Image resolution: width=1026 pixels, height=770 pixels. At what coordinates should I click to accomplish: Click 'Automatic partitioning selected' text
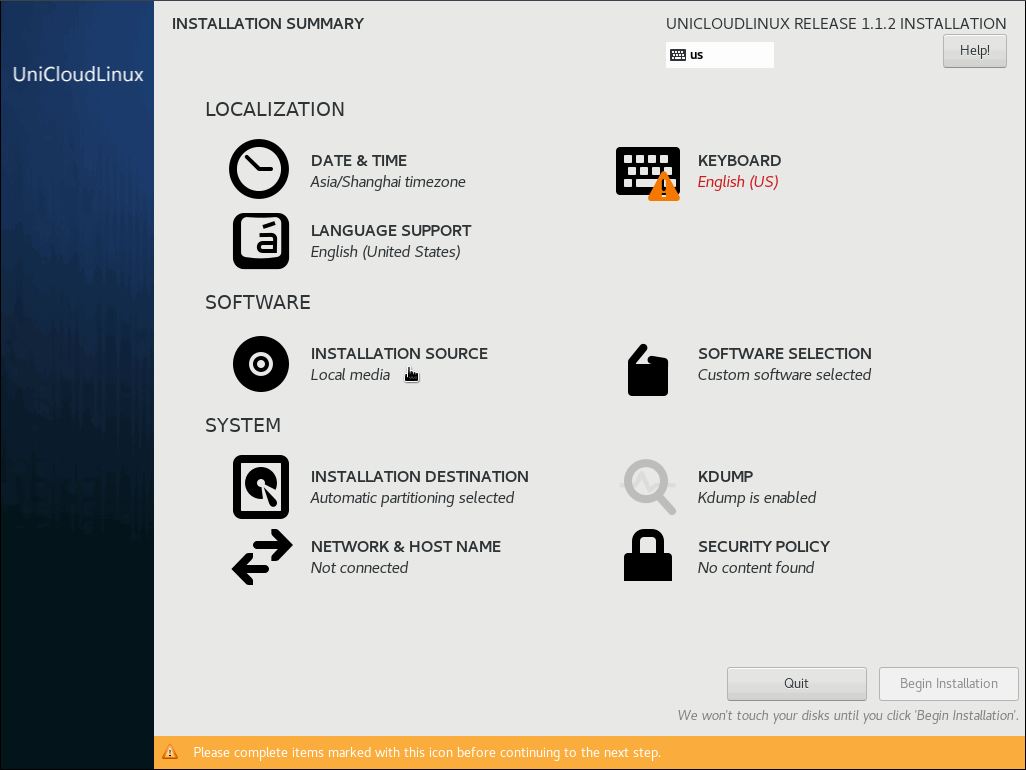(412, 498)
